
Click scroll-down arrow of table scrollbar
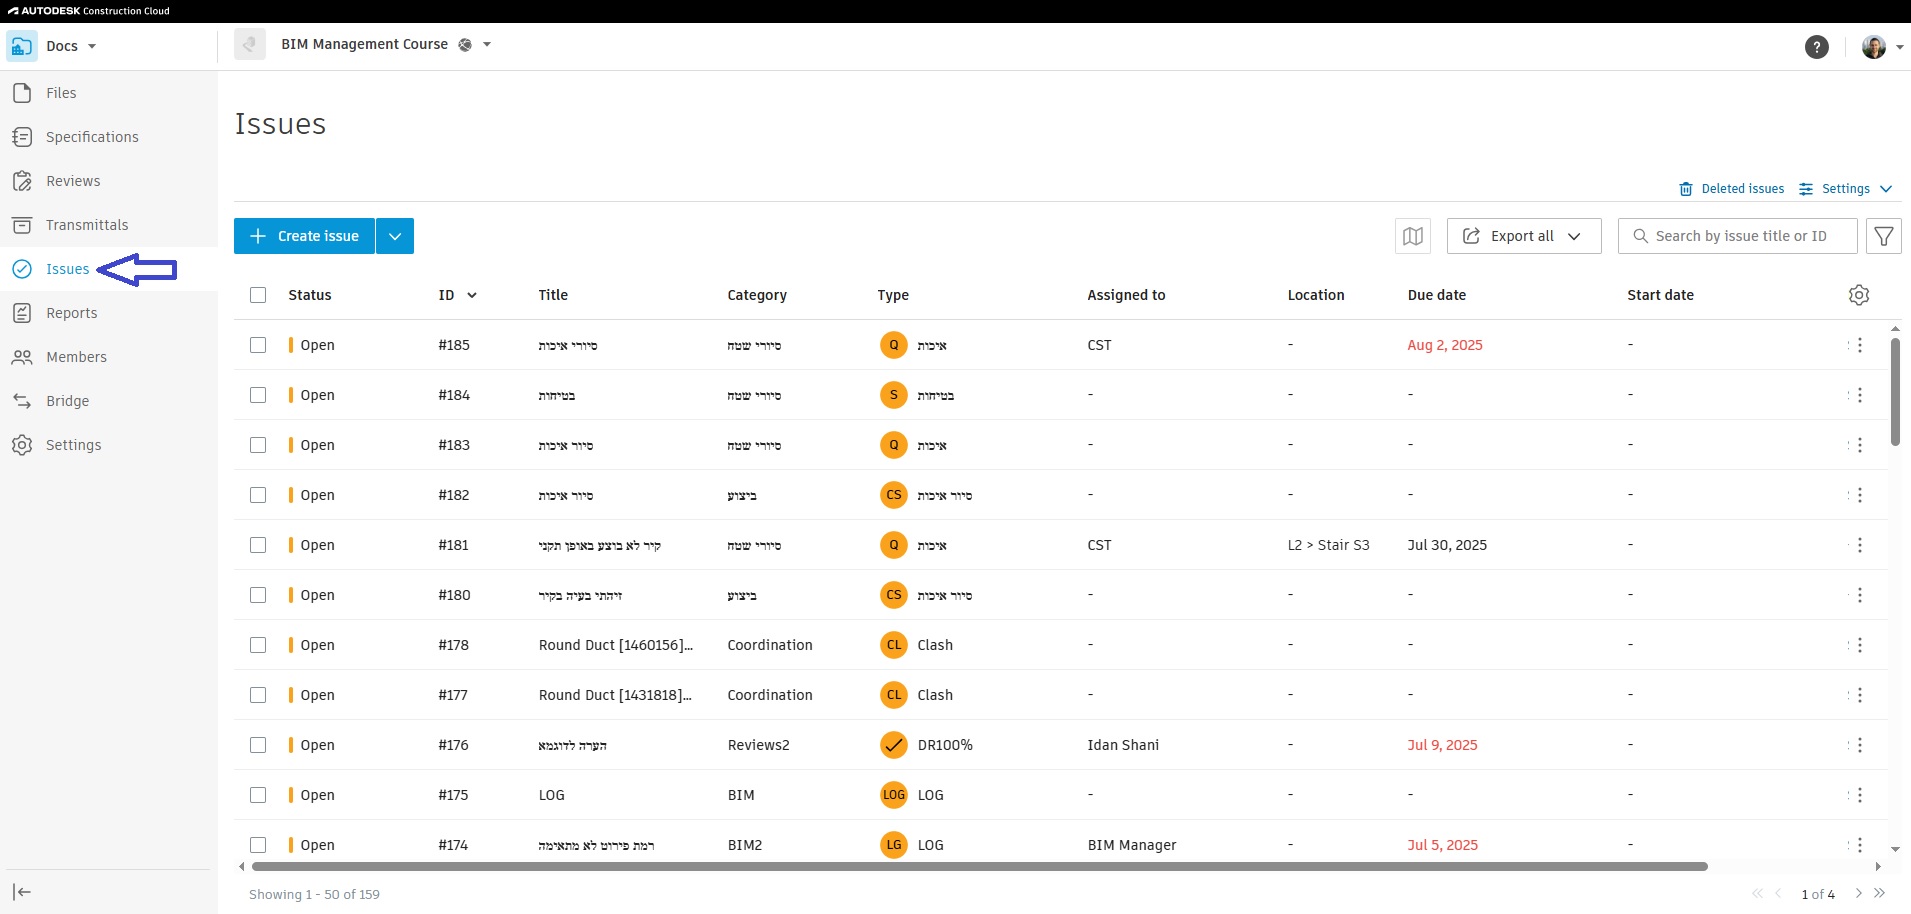(1895, 850)
